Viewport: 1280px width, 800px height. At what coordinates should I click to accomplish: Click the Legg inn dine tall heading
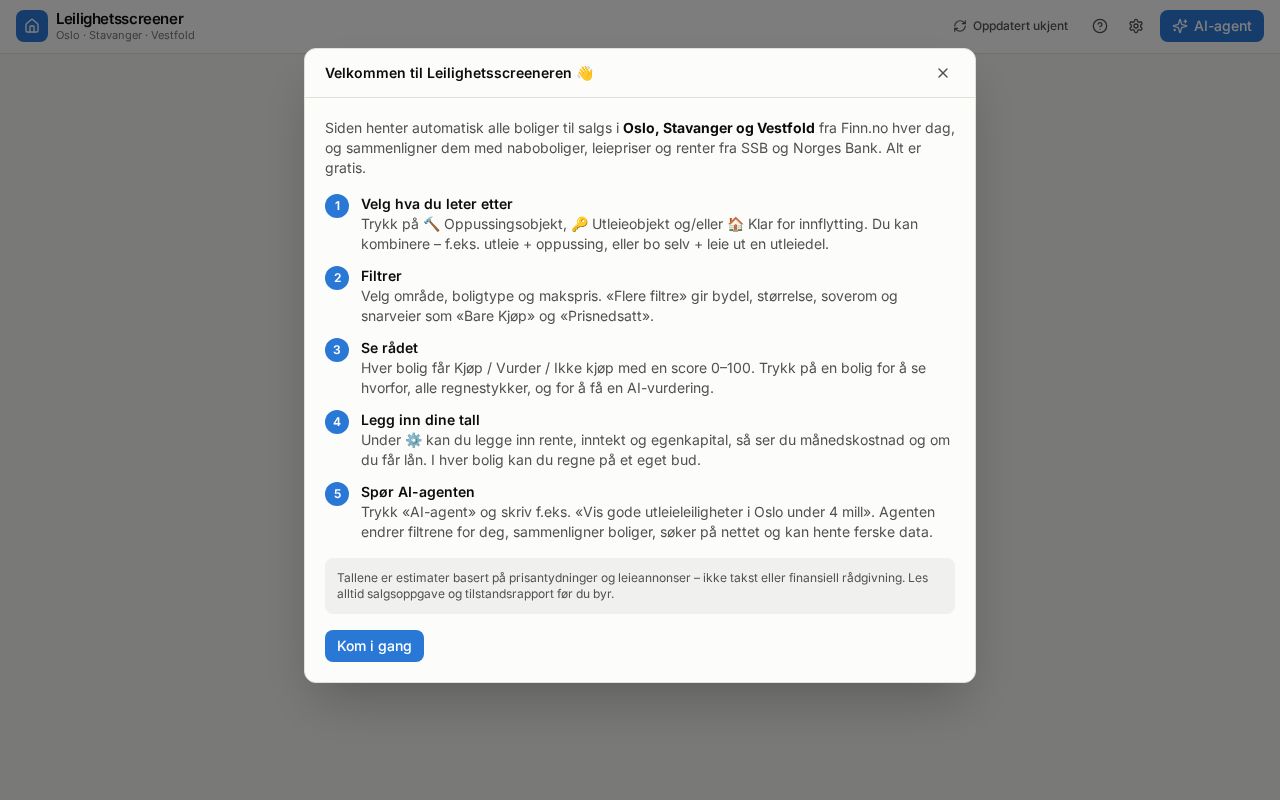(420, 420)
